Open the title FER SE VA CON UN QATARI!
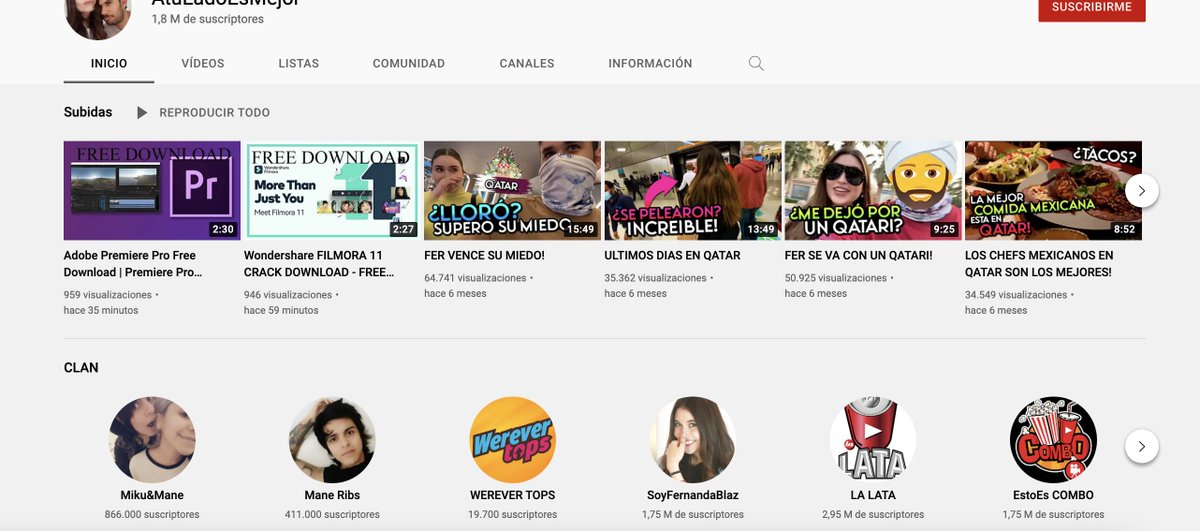Image resolution: width=1200 pixels, height=531 pixels. tap(858, 256)
